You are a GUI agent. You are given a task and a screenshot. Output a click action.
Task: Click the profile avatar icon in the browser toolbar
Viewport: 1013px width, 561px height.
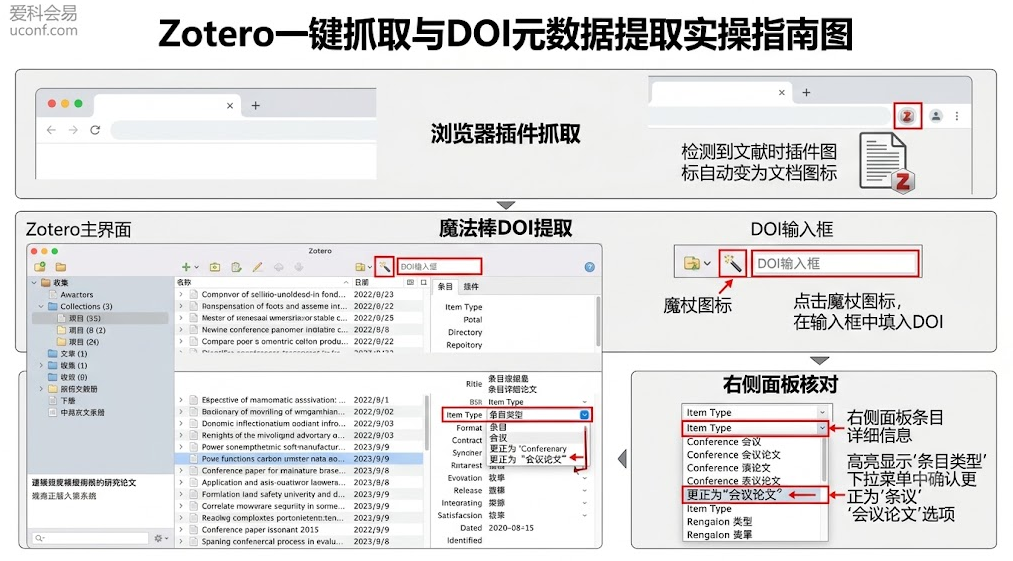[935, 116]
